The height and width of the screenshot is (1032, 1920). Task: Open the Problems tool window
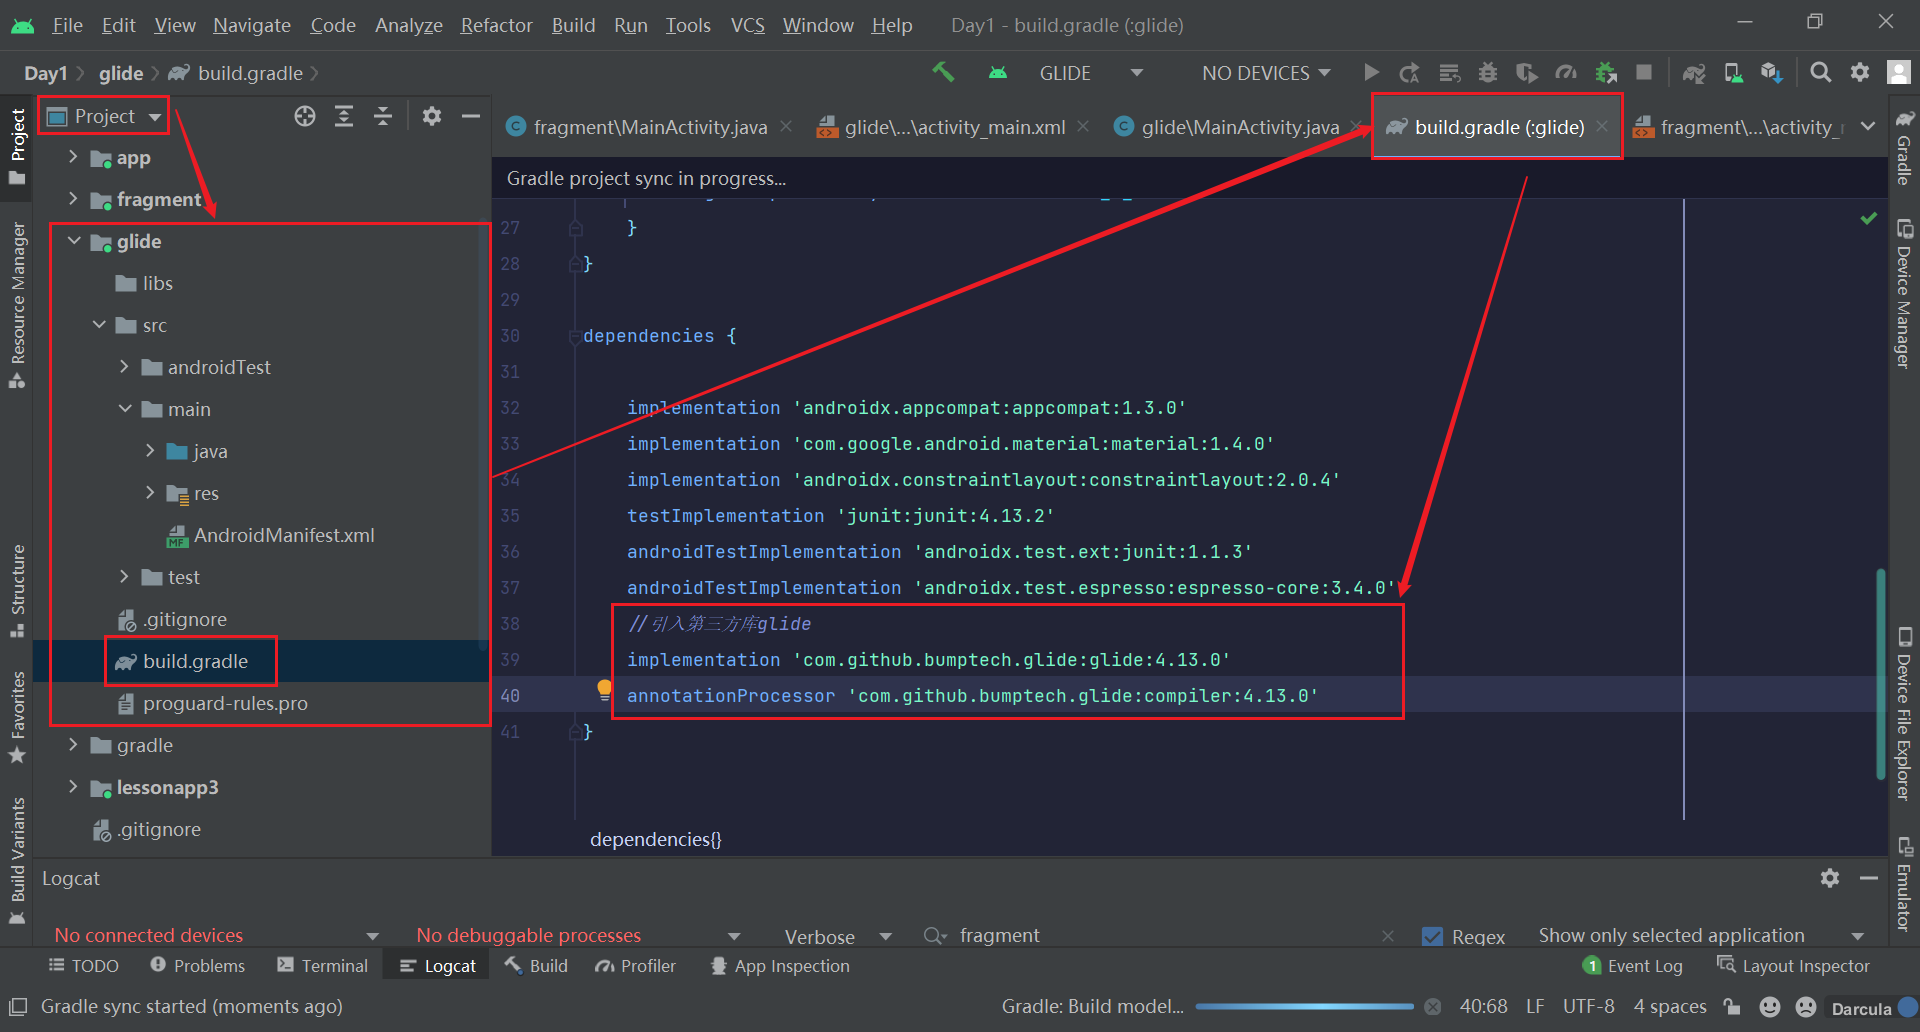click(x=198, y=966)
